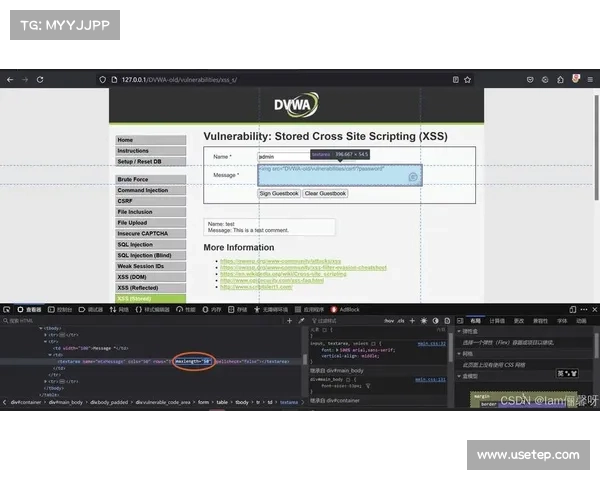Collapse the Grid (网格) section
The height and width of the screenshot is (480, 600).
pyautogui.click(x=459, y=354)
